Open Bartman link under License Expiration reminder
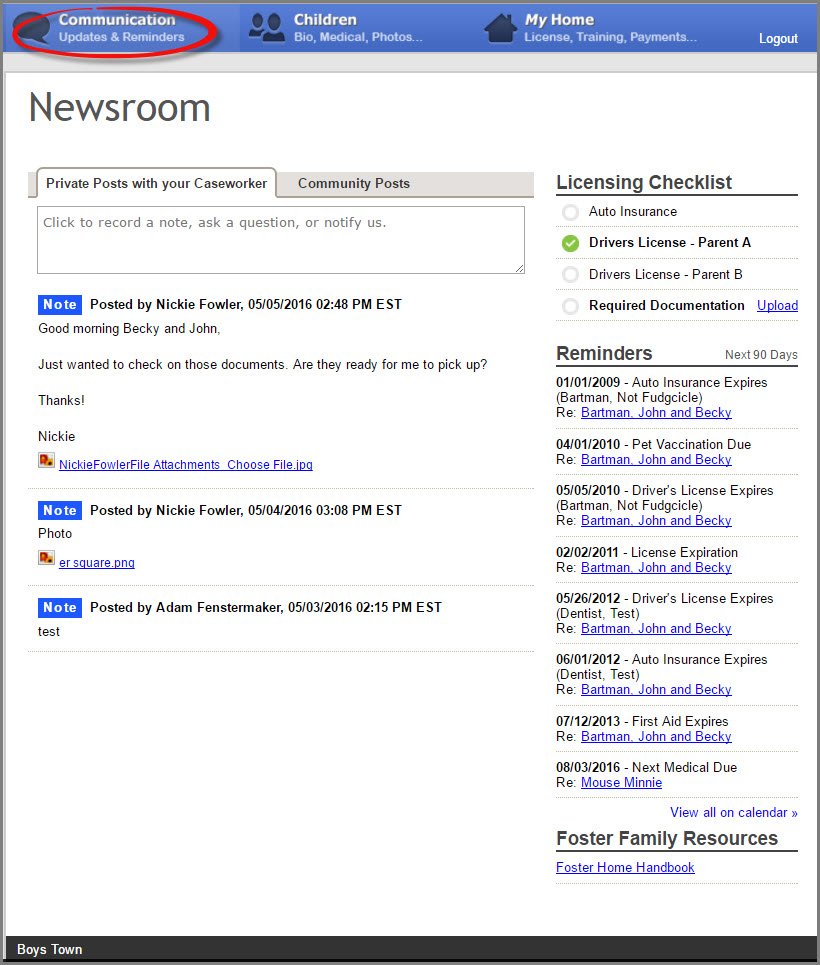820x965 pixels. click(x=656, y=567)
